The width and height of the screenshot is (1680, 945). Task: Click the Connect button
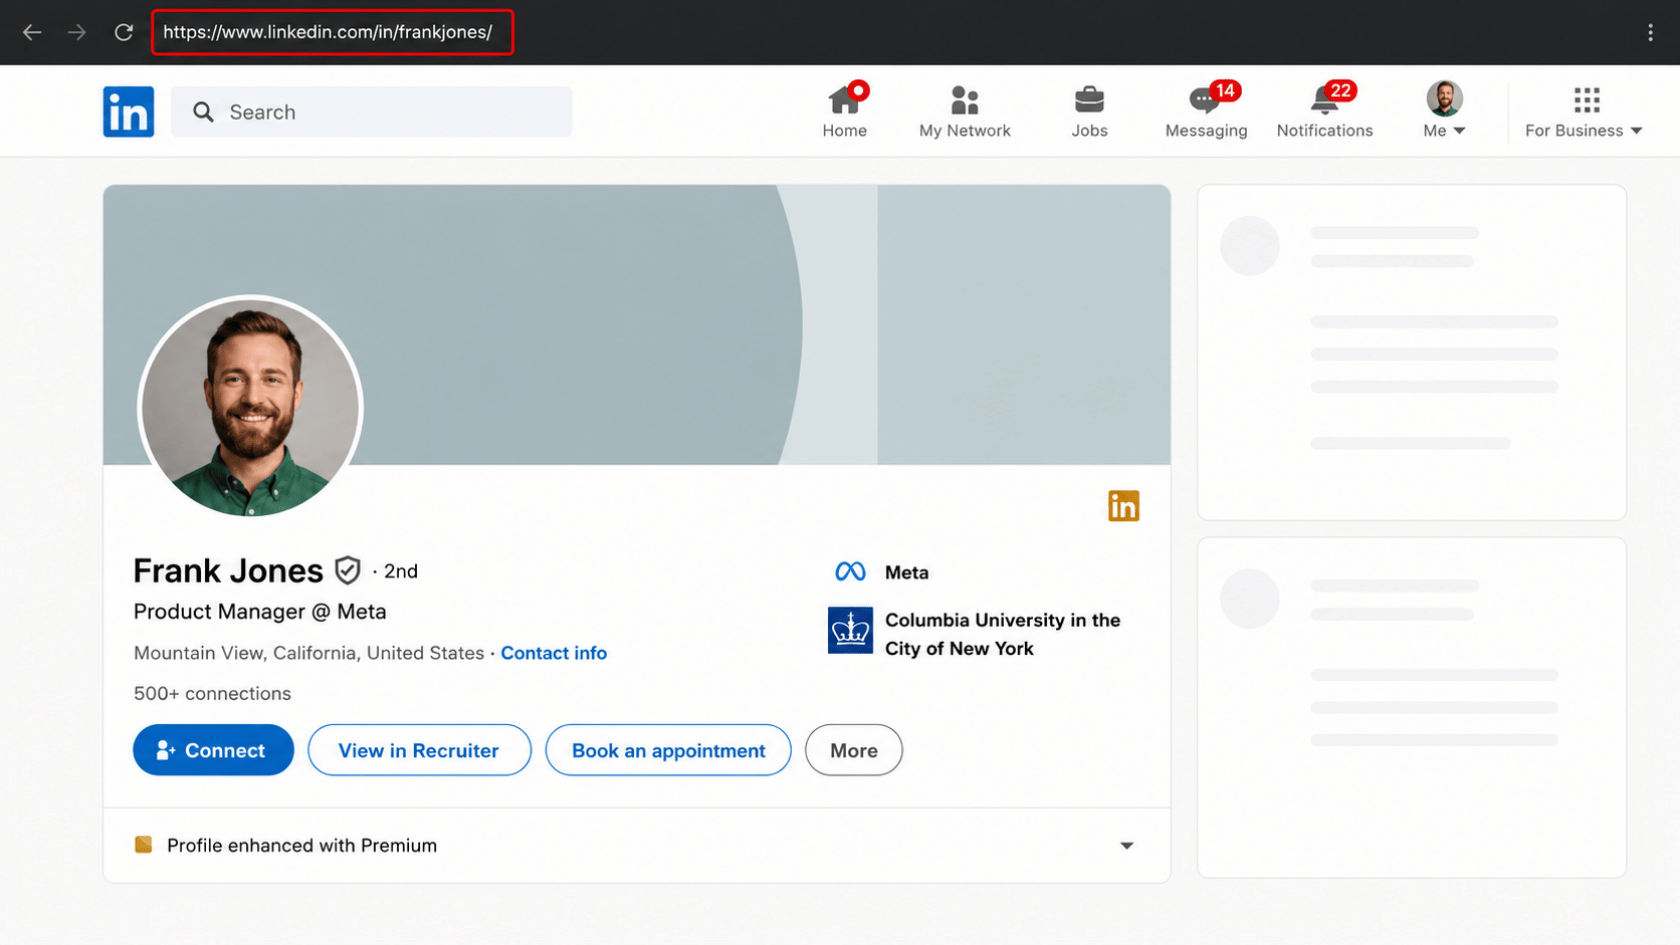click(x=213, y=750)
